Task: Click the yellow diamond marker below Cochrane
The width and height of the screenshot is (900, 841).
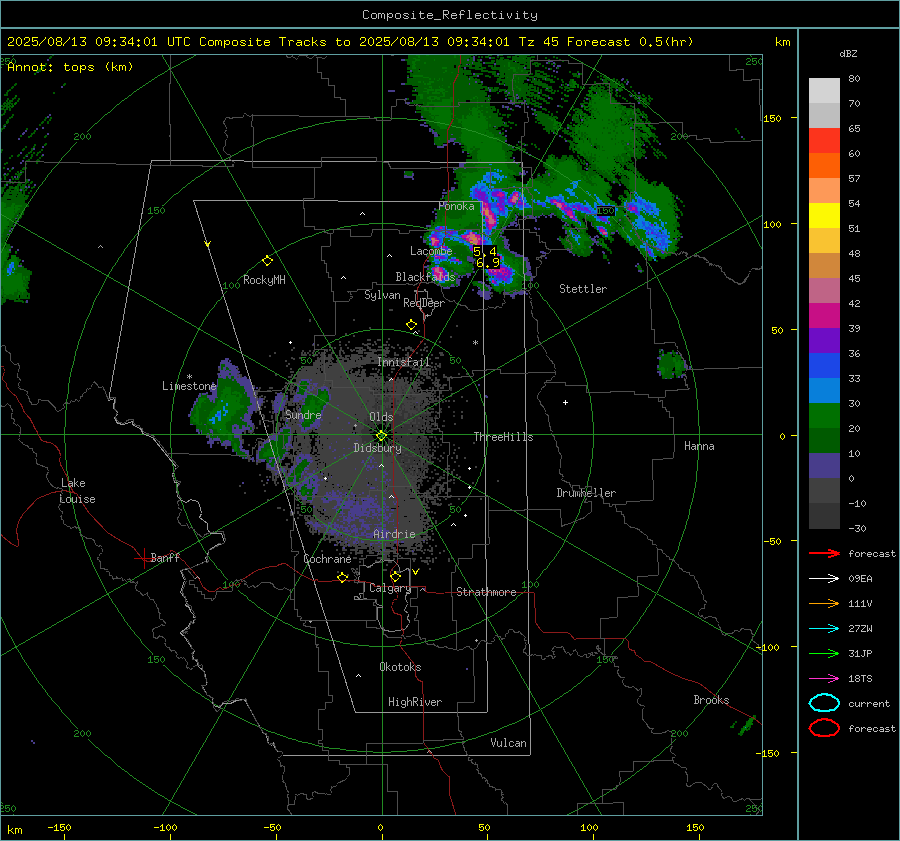Action: point(343,577)
